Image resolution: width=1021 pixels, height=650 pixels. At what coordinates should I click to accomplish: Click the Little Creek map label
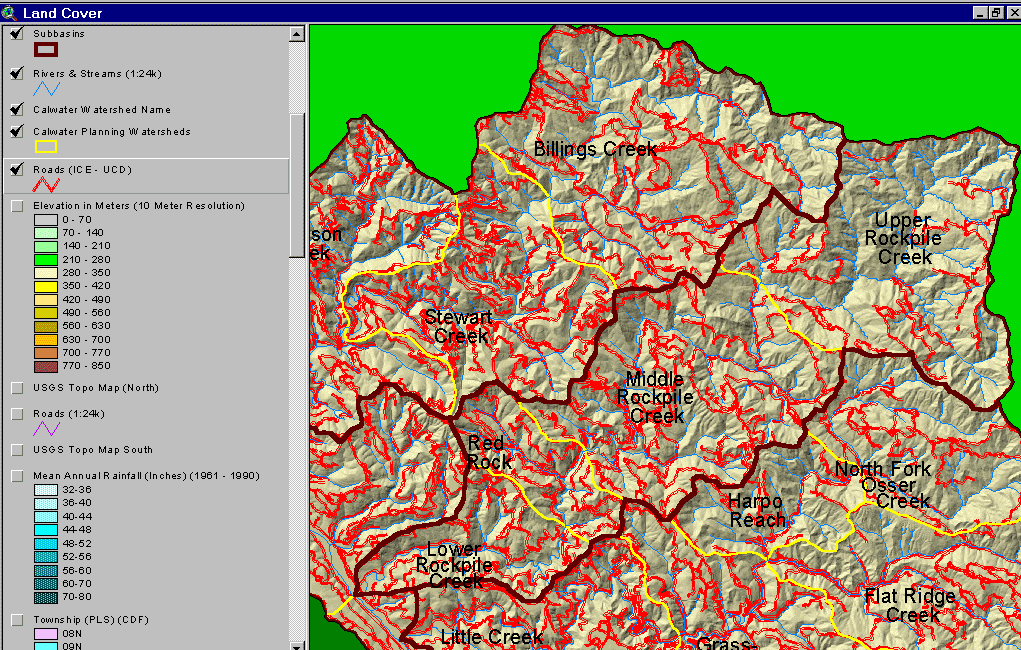tap(492, 637)
